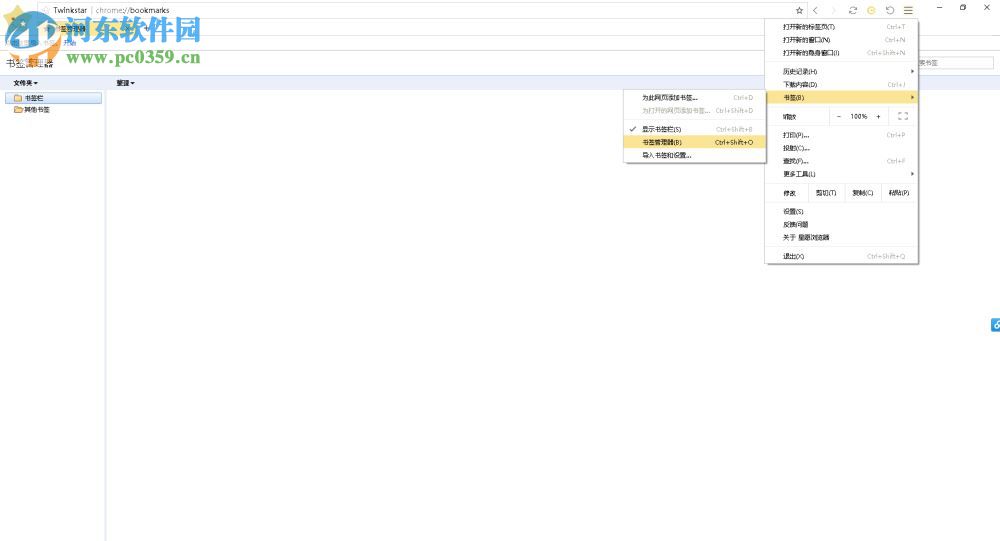The image size is (1000, 541).
Task: Click the 100% zoom value
Action: point(858,117)
